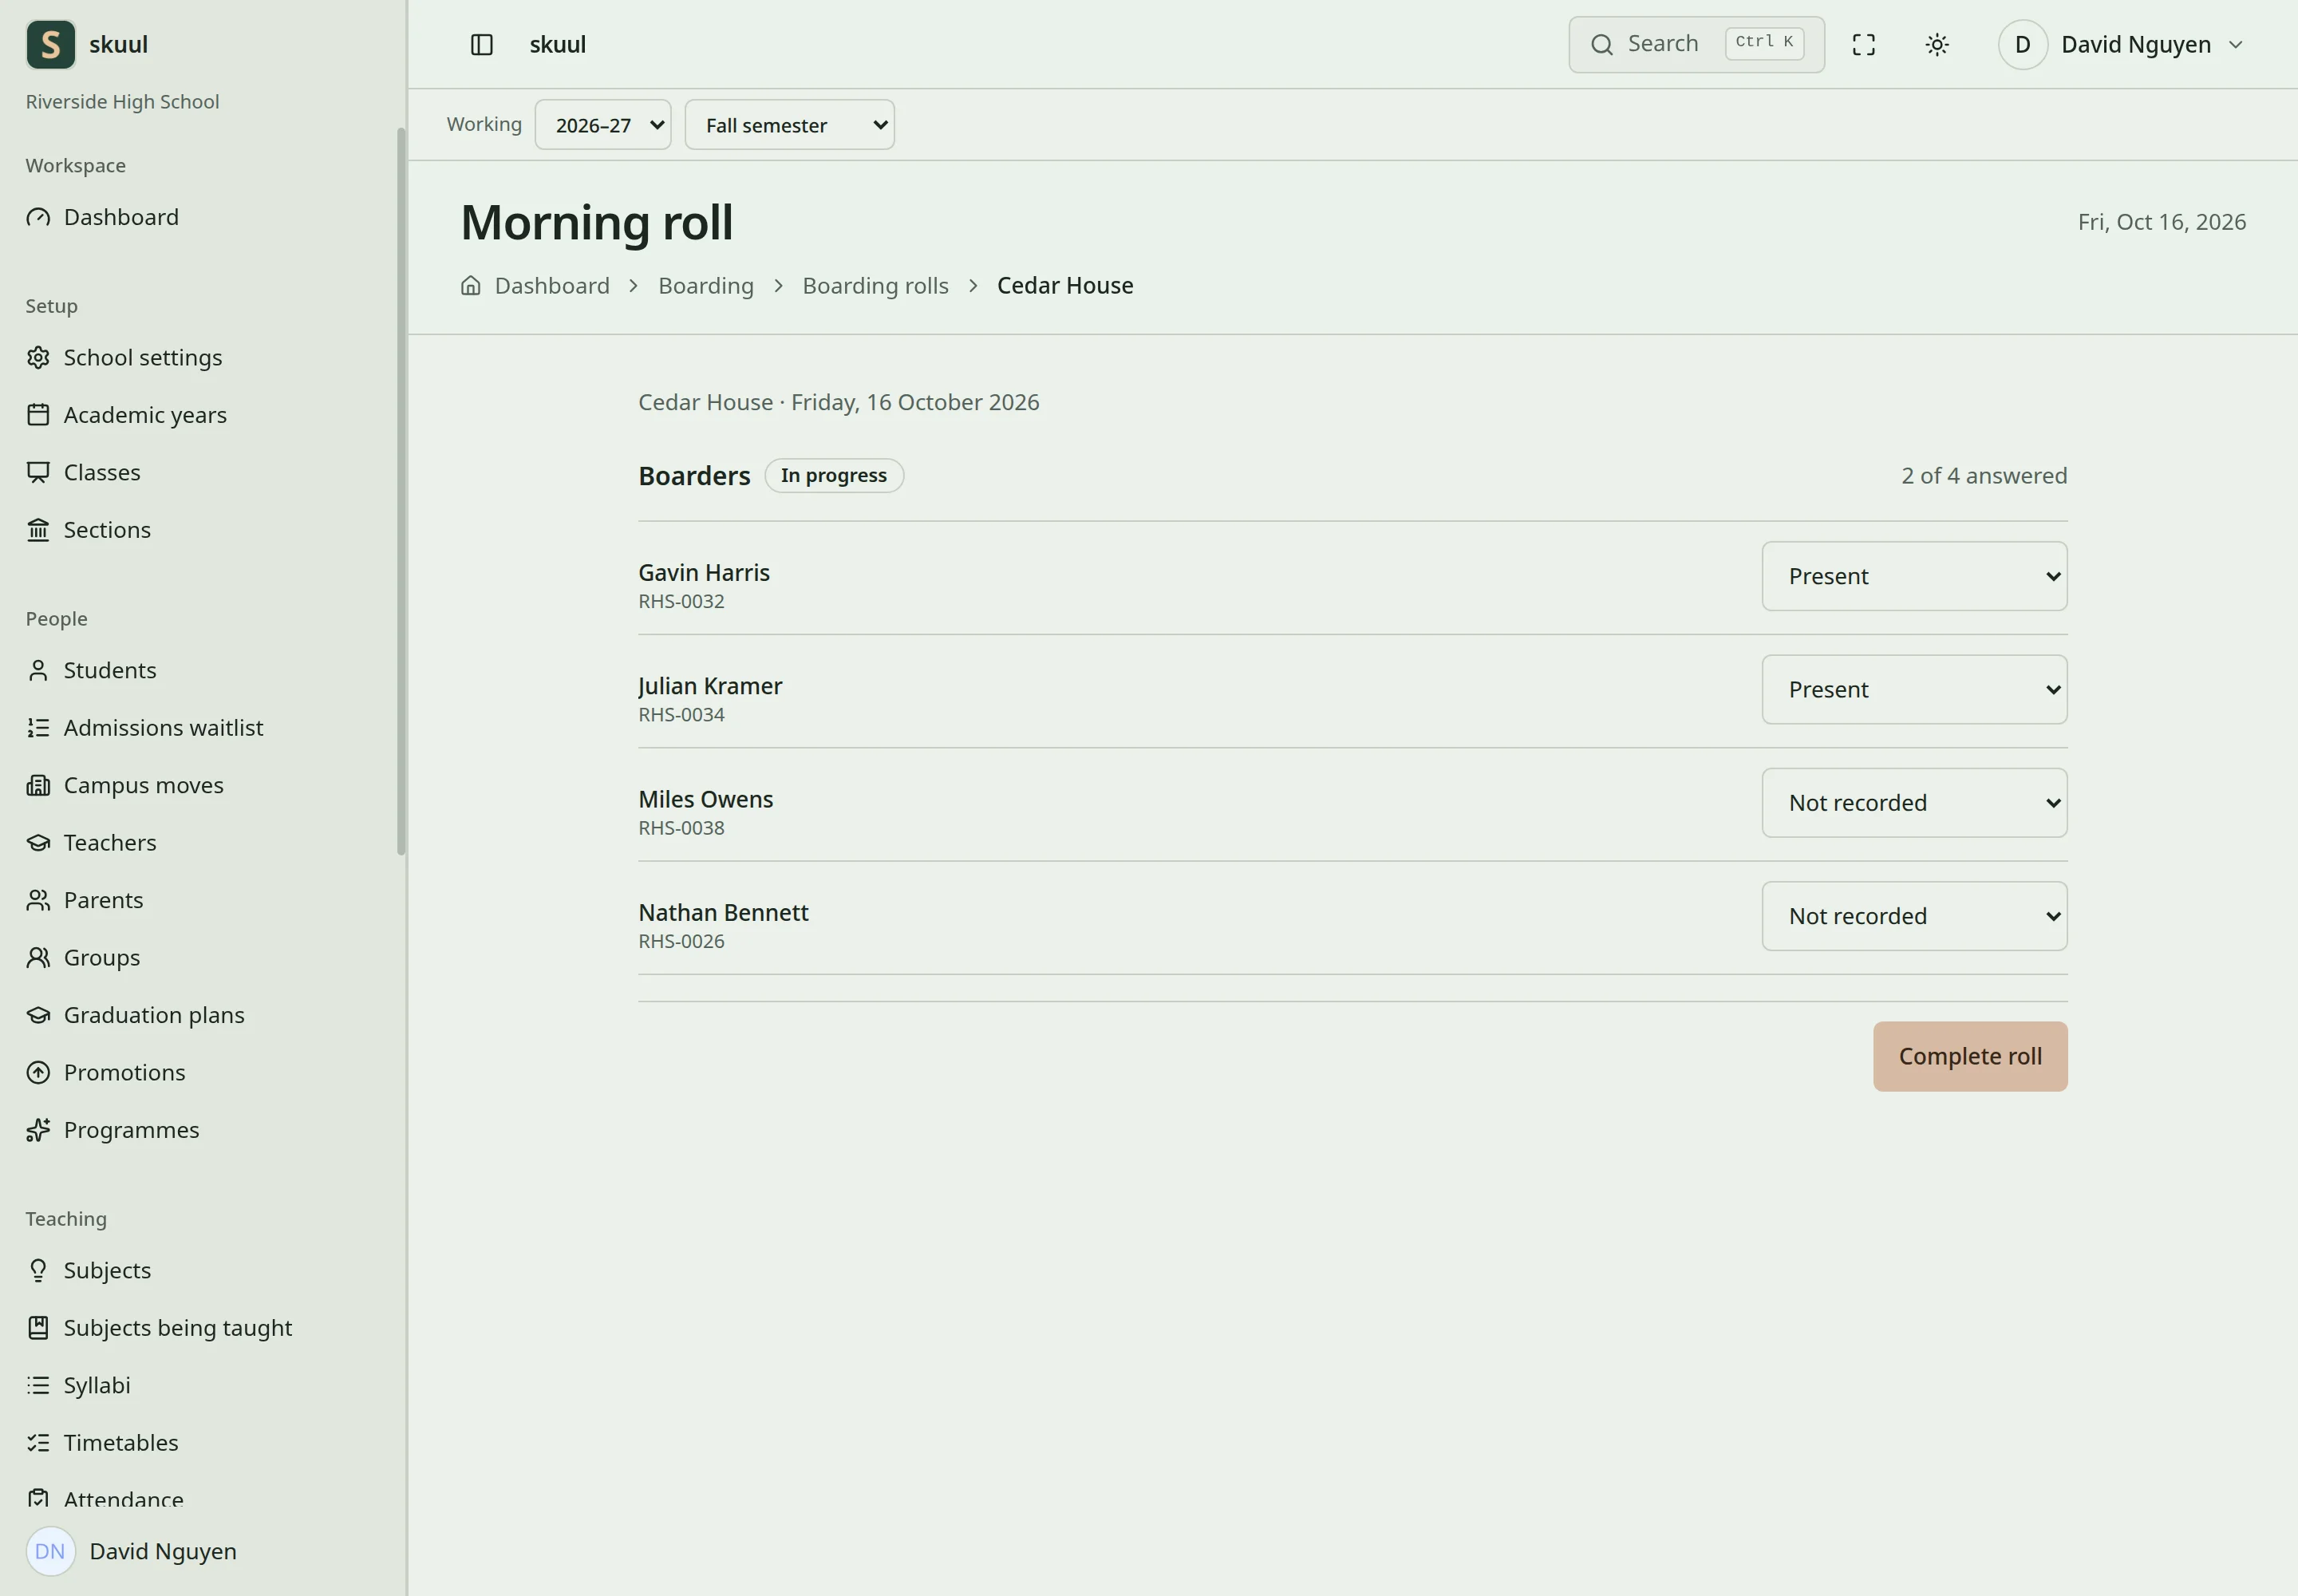Open Graduation plans in the sidebar
Image resolution: width=2298 pixels, height=1596 pixels.
point(201,1015)
